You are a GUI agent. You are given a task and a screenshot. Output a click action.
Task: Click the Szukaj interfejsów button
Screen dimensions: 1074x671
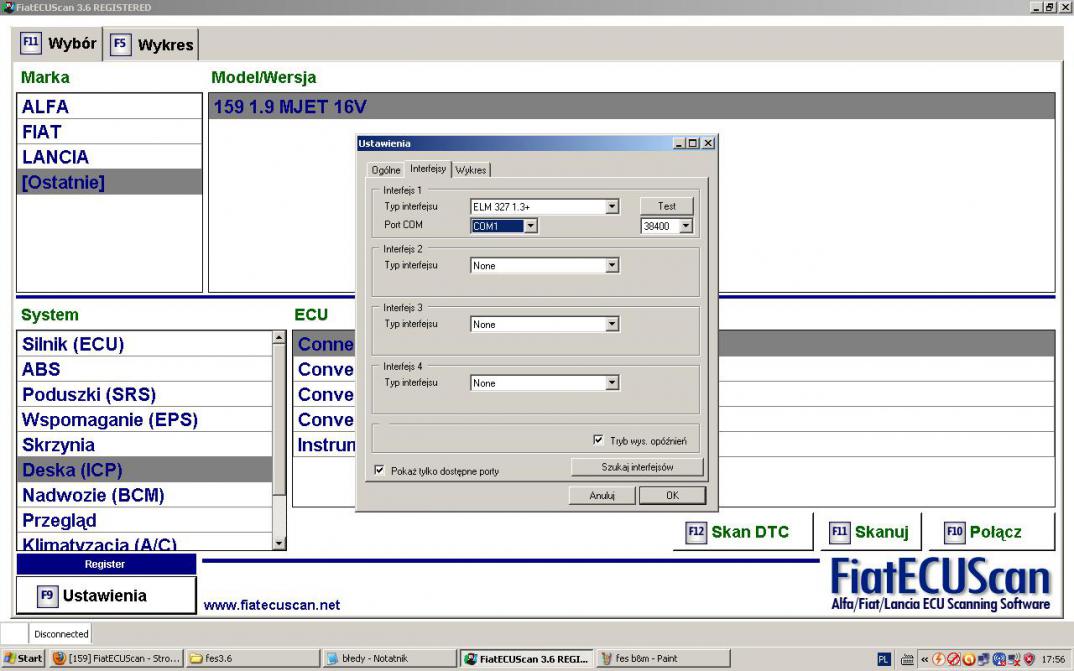click(637, 467)
